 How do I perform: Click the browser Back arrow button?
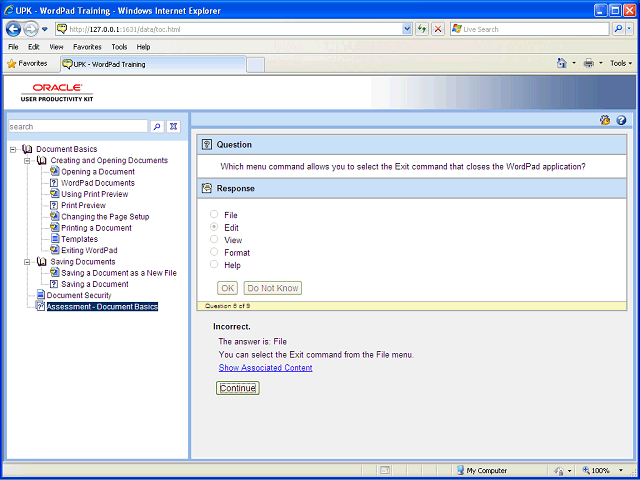(x=14, y=29)
